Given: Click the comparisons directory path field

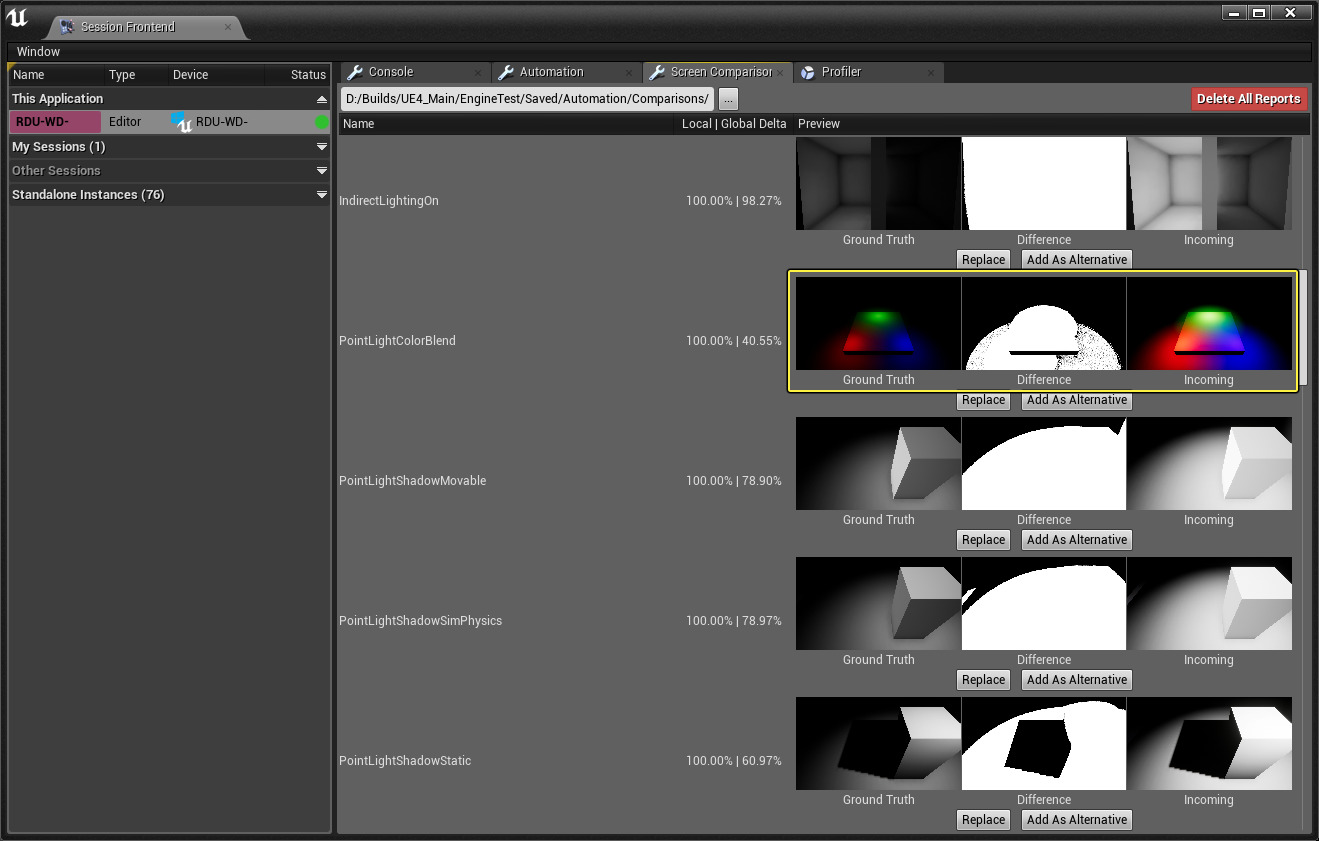Looking at the screenshot, I should tap(528, 98).
